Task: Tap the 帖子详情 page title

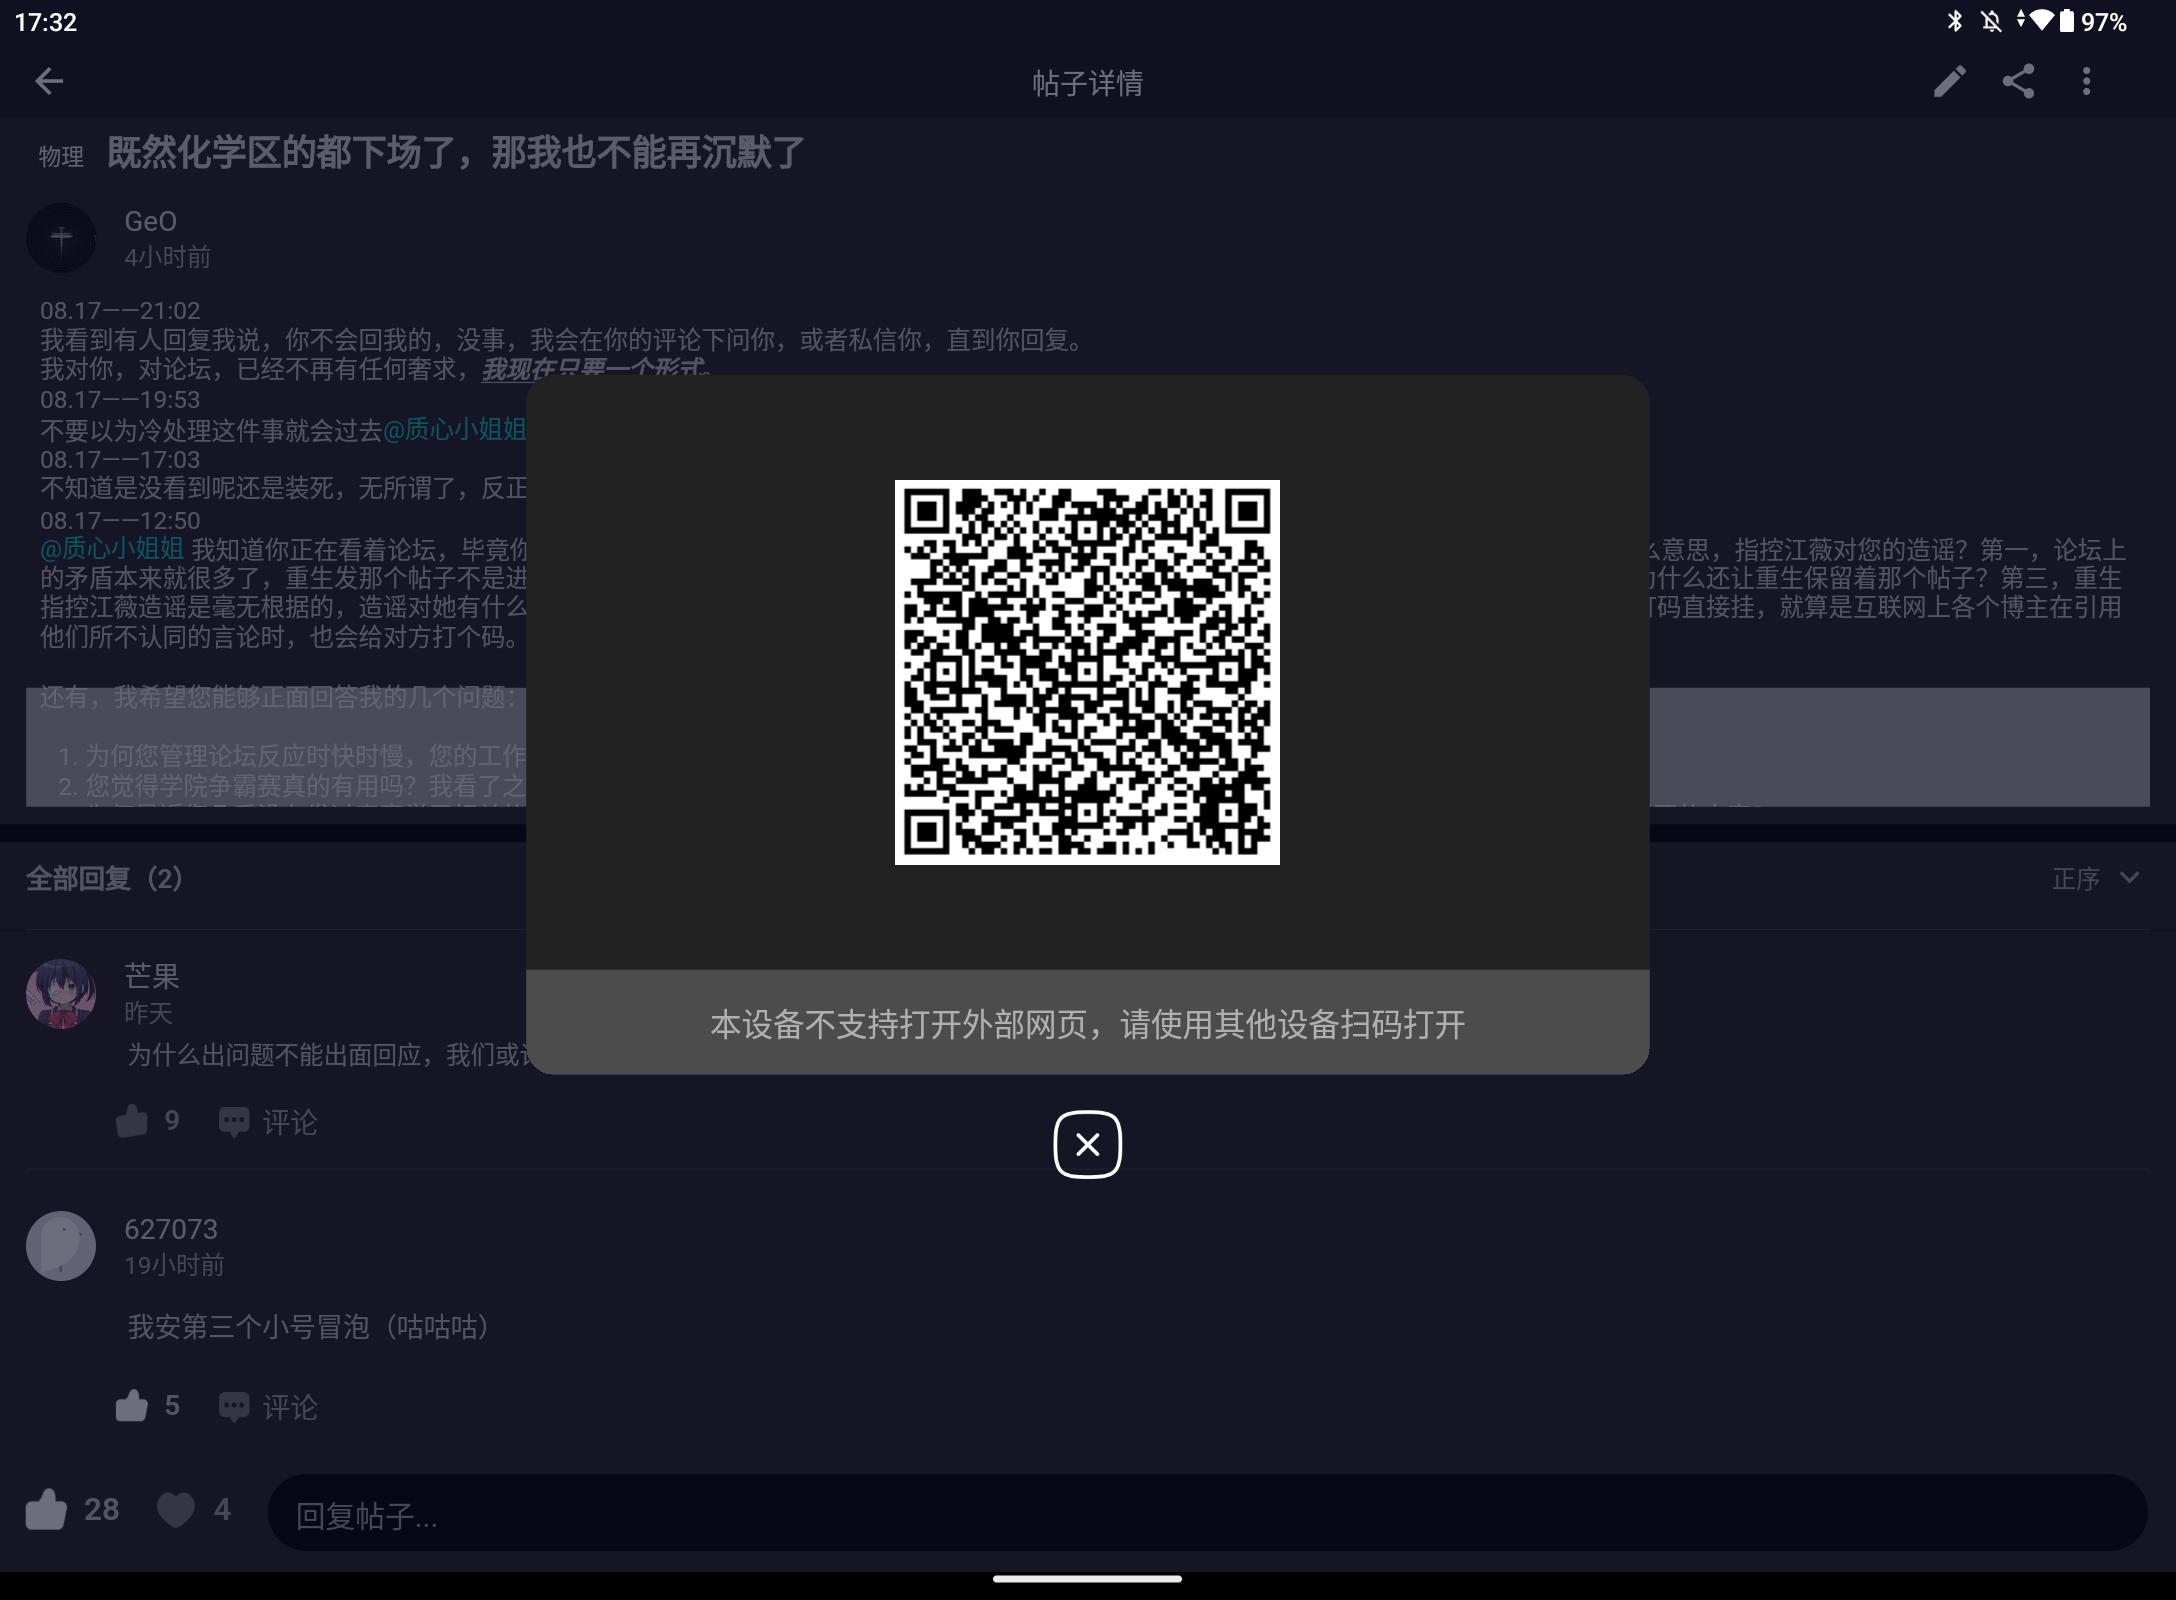Action: click(x=1088, y=83)
